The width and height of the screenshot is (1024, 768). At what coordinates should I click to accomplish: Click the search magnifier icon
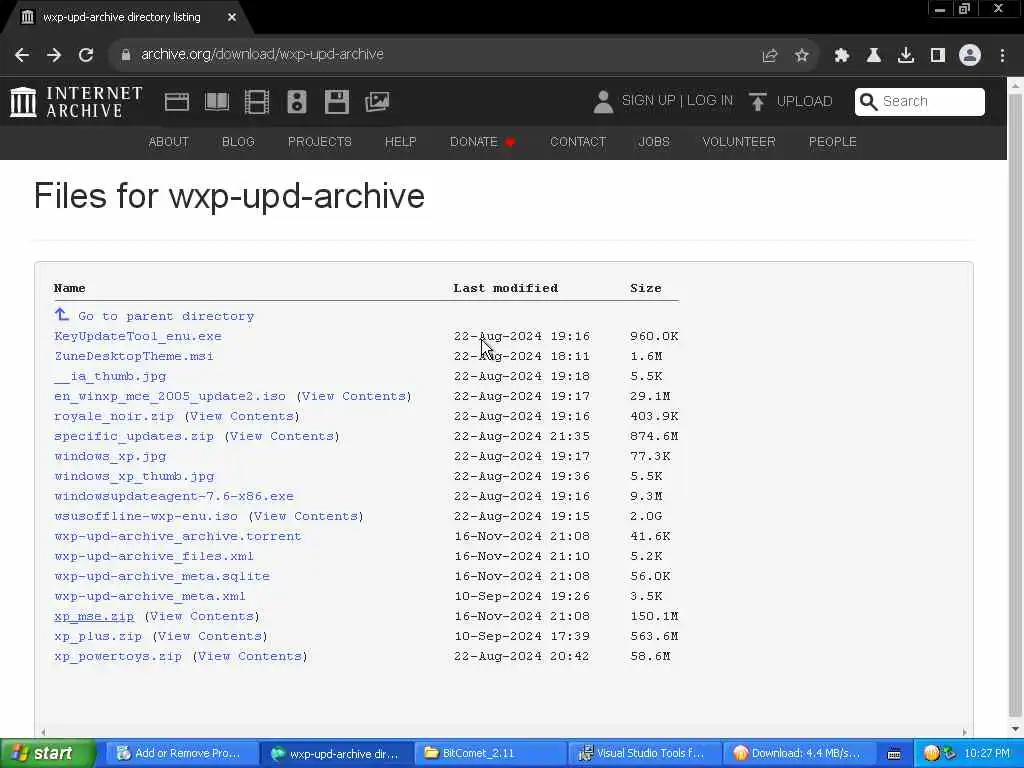click(x=868, y=102)
